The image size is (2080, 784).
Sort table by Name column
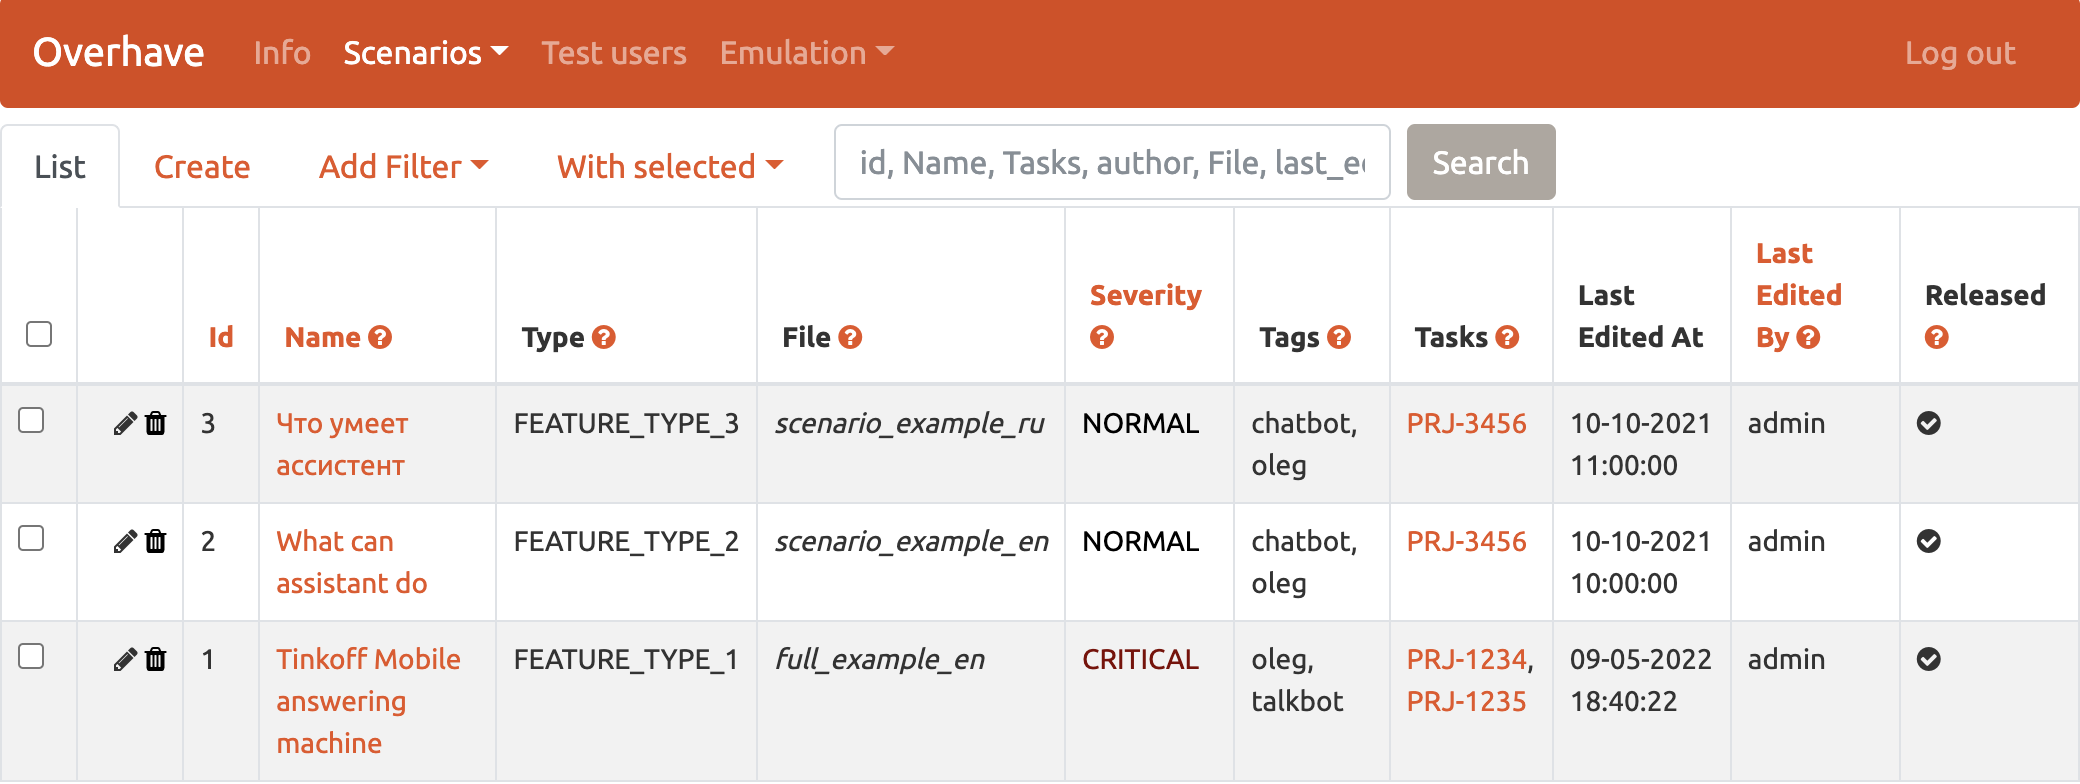(x=322, y=337)
